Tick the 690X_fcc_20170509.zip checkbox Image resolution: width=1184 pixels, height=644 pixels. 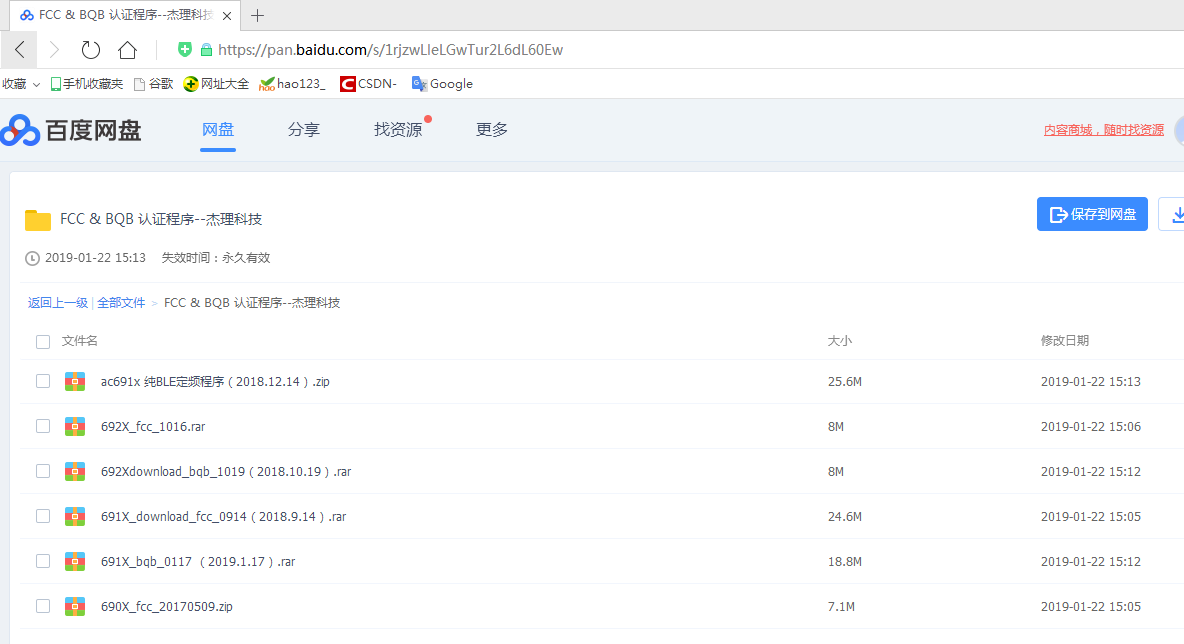click(x=43, y=606)
